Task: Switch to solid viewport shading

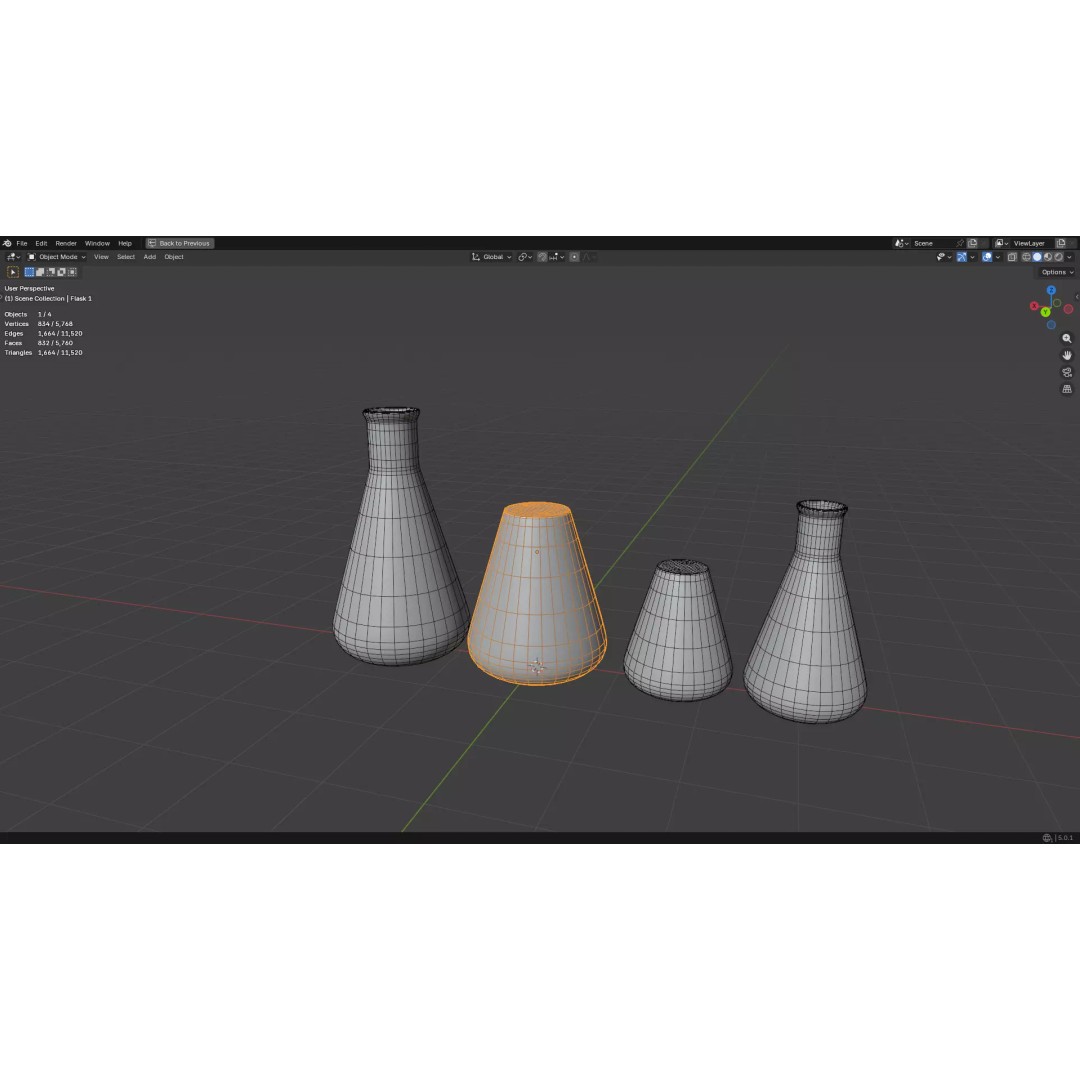Action: 1037,257
